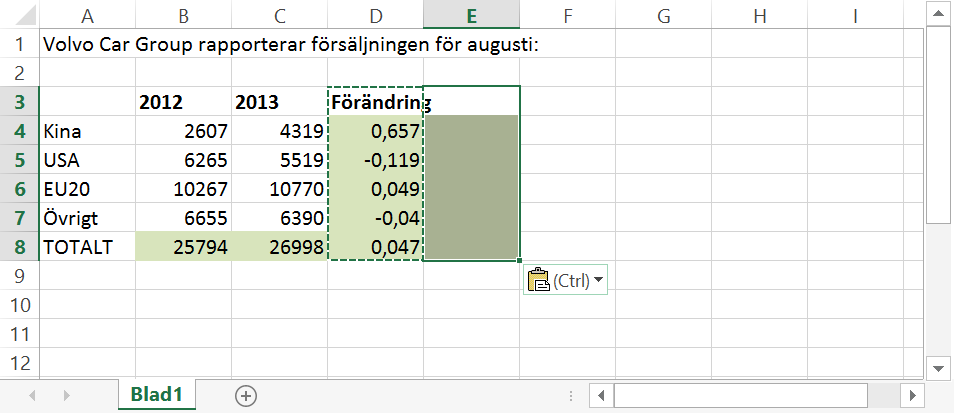Select row 8 header

[x=20, y=246]
